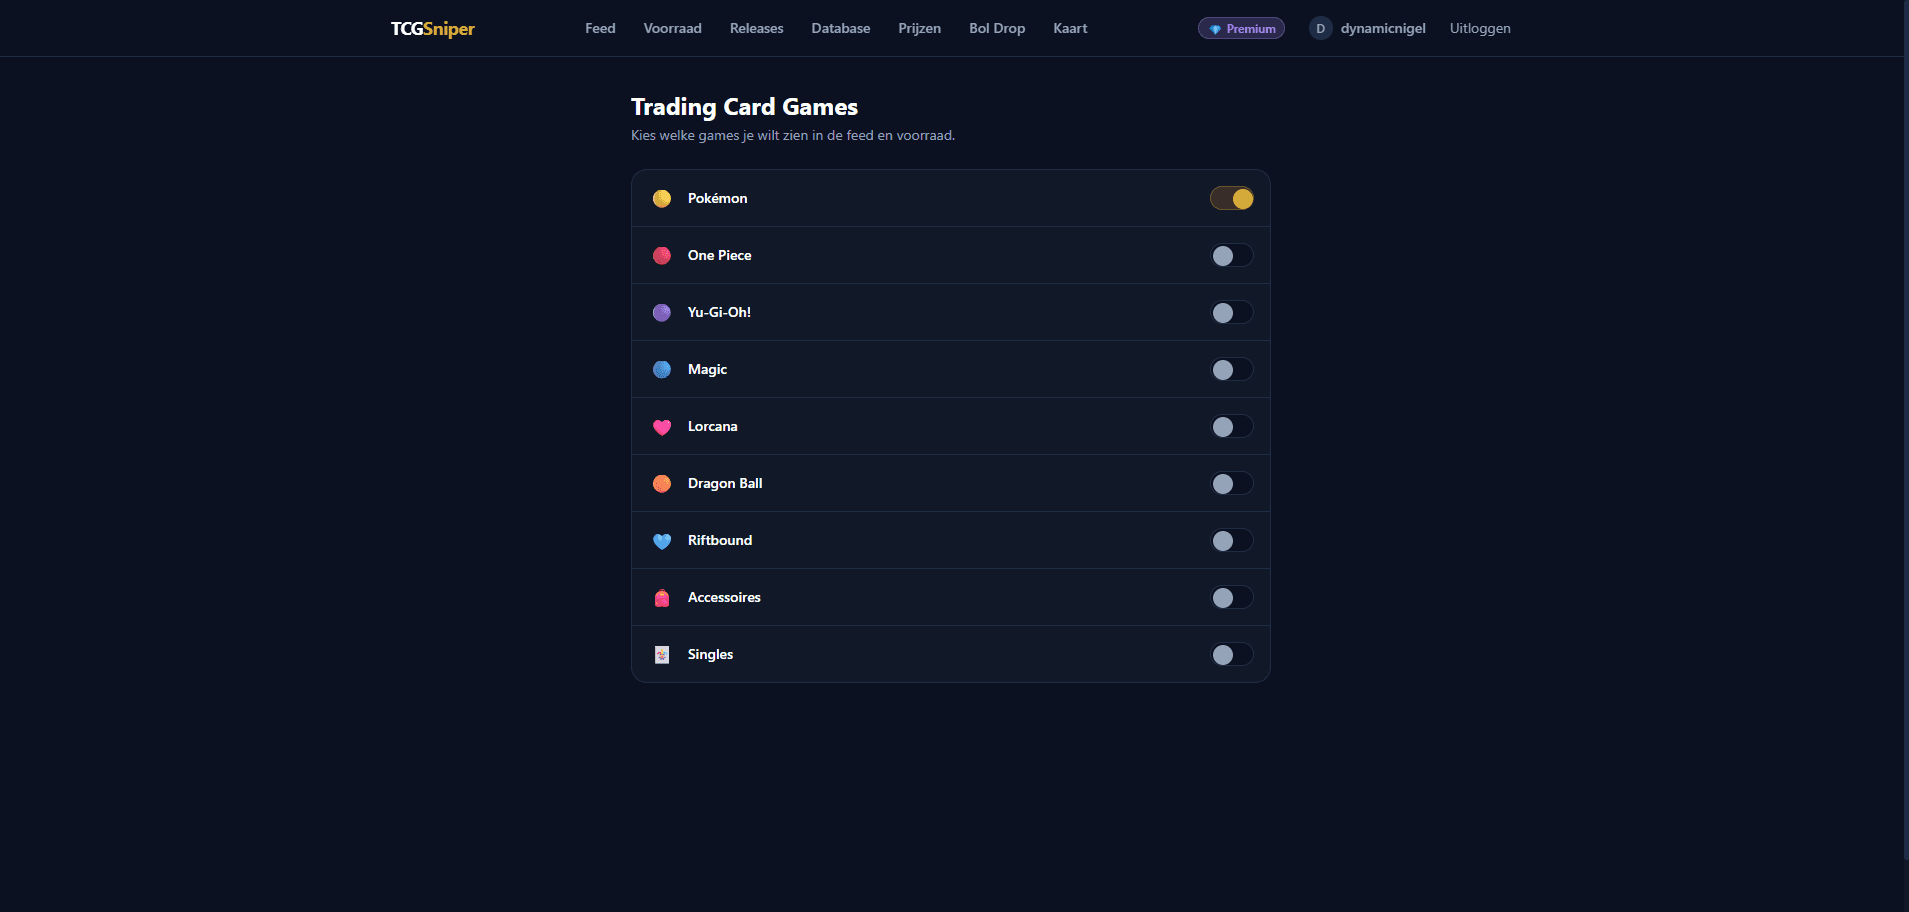Switch on the Singles toggle

pos(1231,655)
